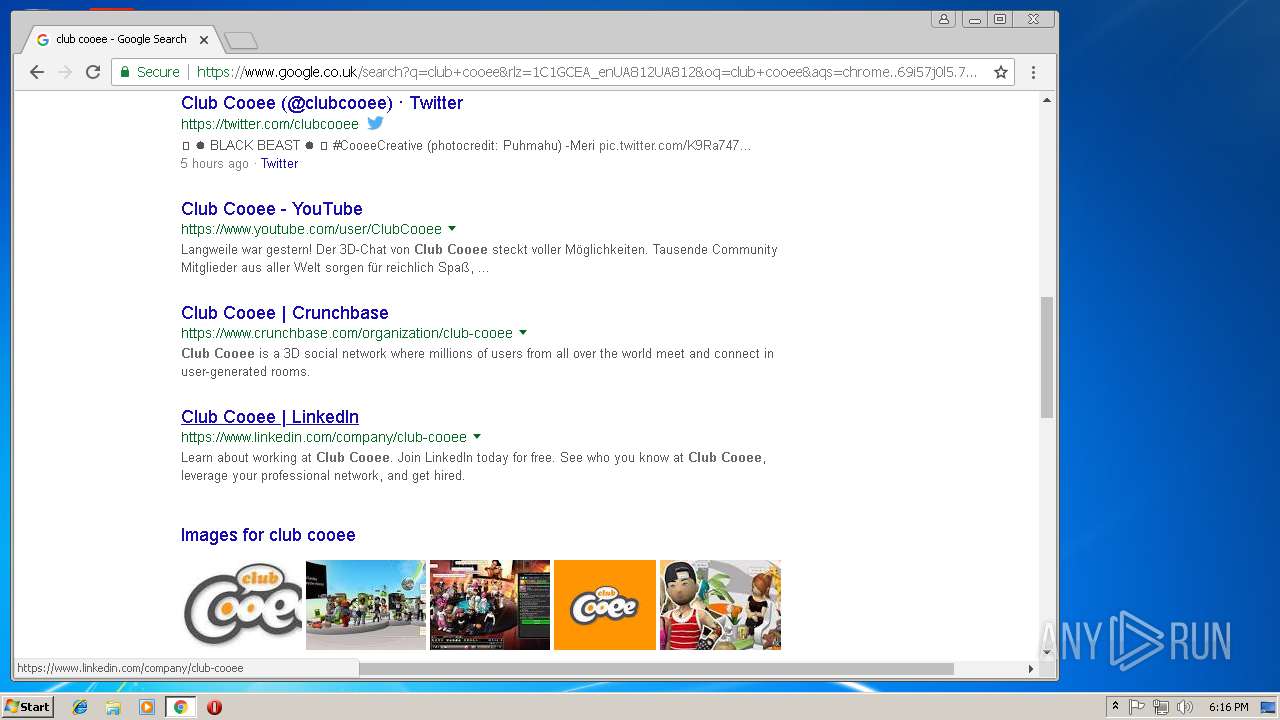Click the scroll up arrow of page
This screenshot has width=1280, height=720.
1047,100
